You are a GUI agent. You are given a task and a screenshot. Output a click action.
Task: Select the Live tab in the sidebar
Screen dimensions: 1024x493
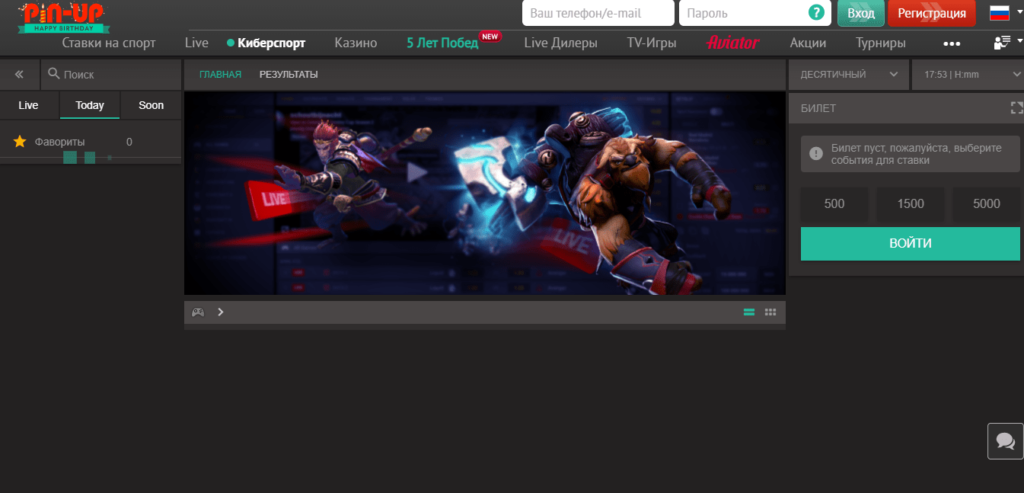28,105
